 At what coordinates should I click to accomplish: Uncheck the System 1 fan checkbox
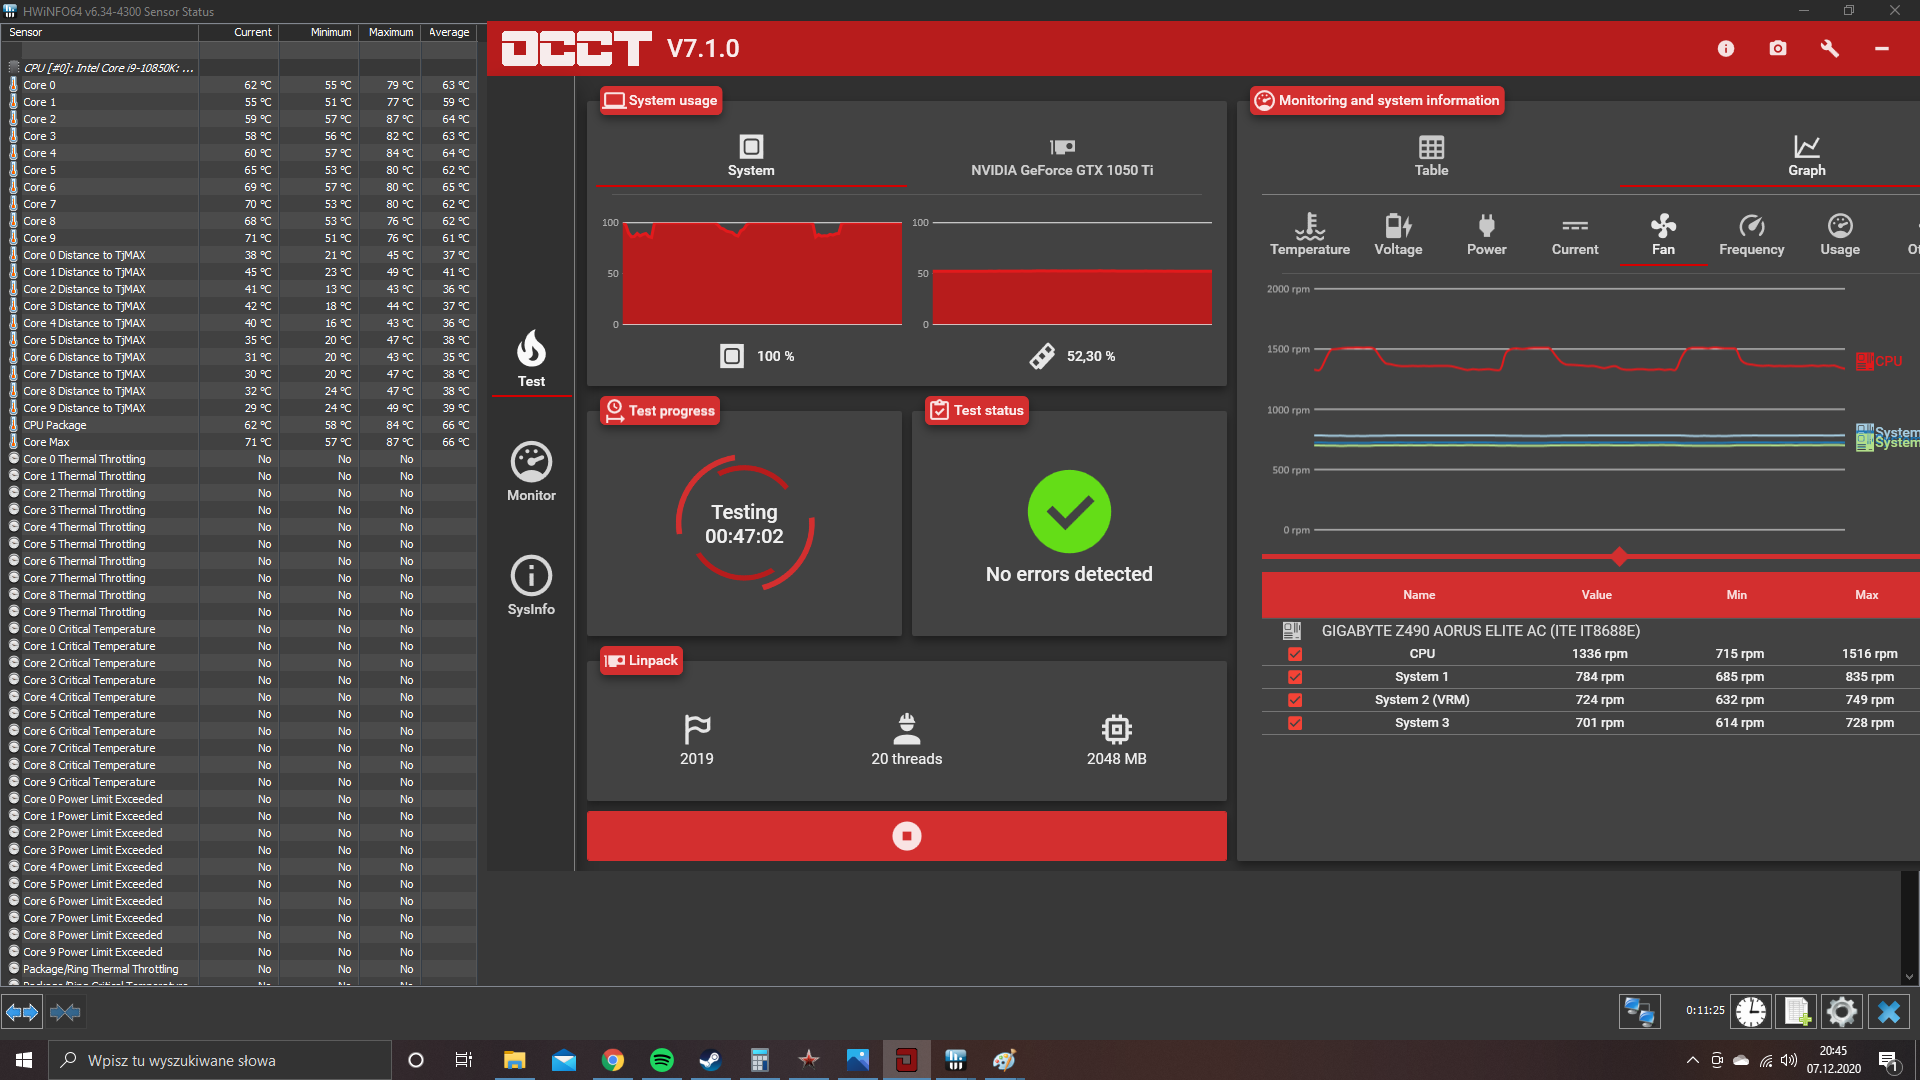1295,677
